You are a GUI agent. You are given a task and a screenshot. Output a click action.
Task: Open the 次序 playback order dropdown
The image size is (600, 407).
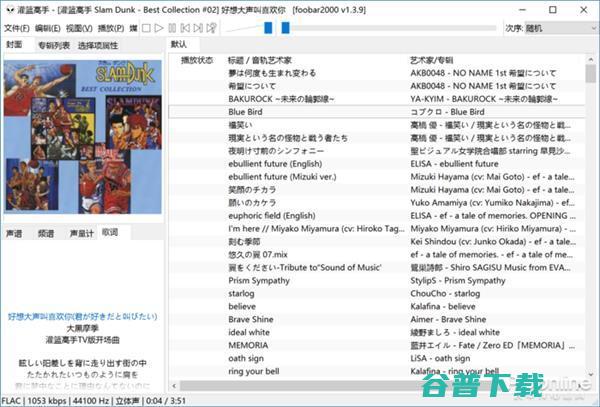(x=560, y=28)
